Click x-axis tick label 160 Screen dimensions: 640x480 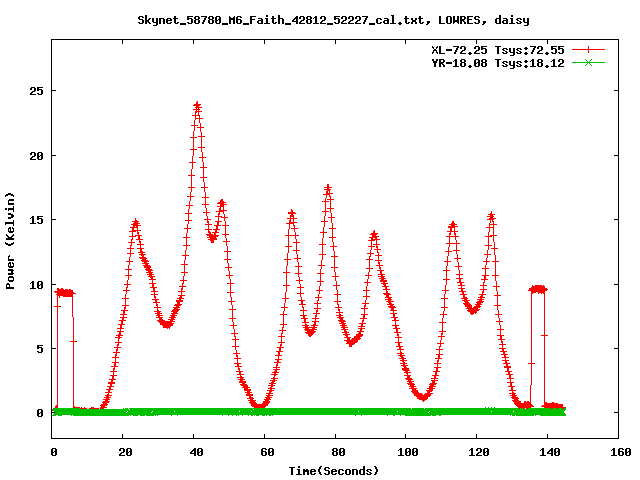coord(621,452)
